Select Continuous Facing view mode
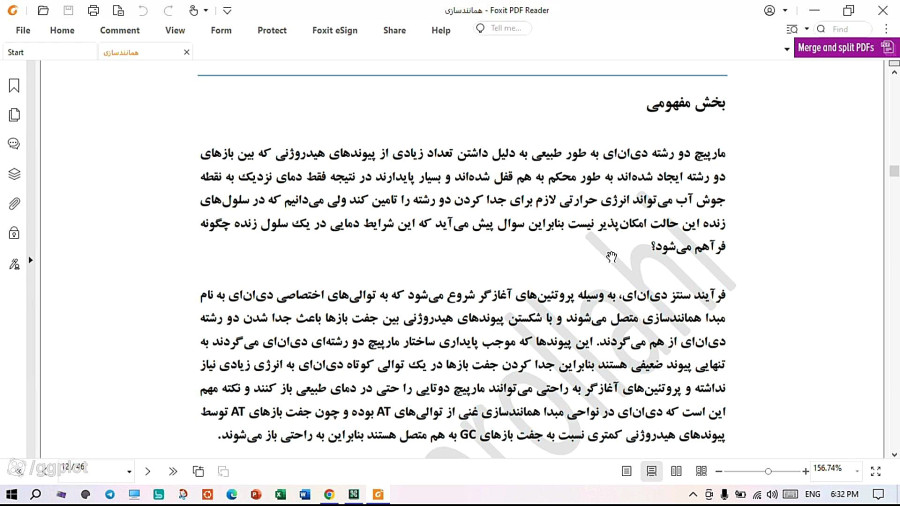The width and height of the screenshot is (900, 506). [x=701, y=471]
